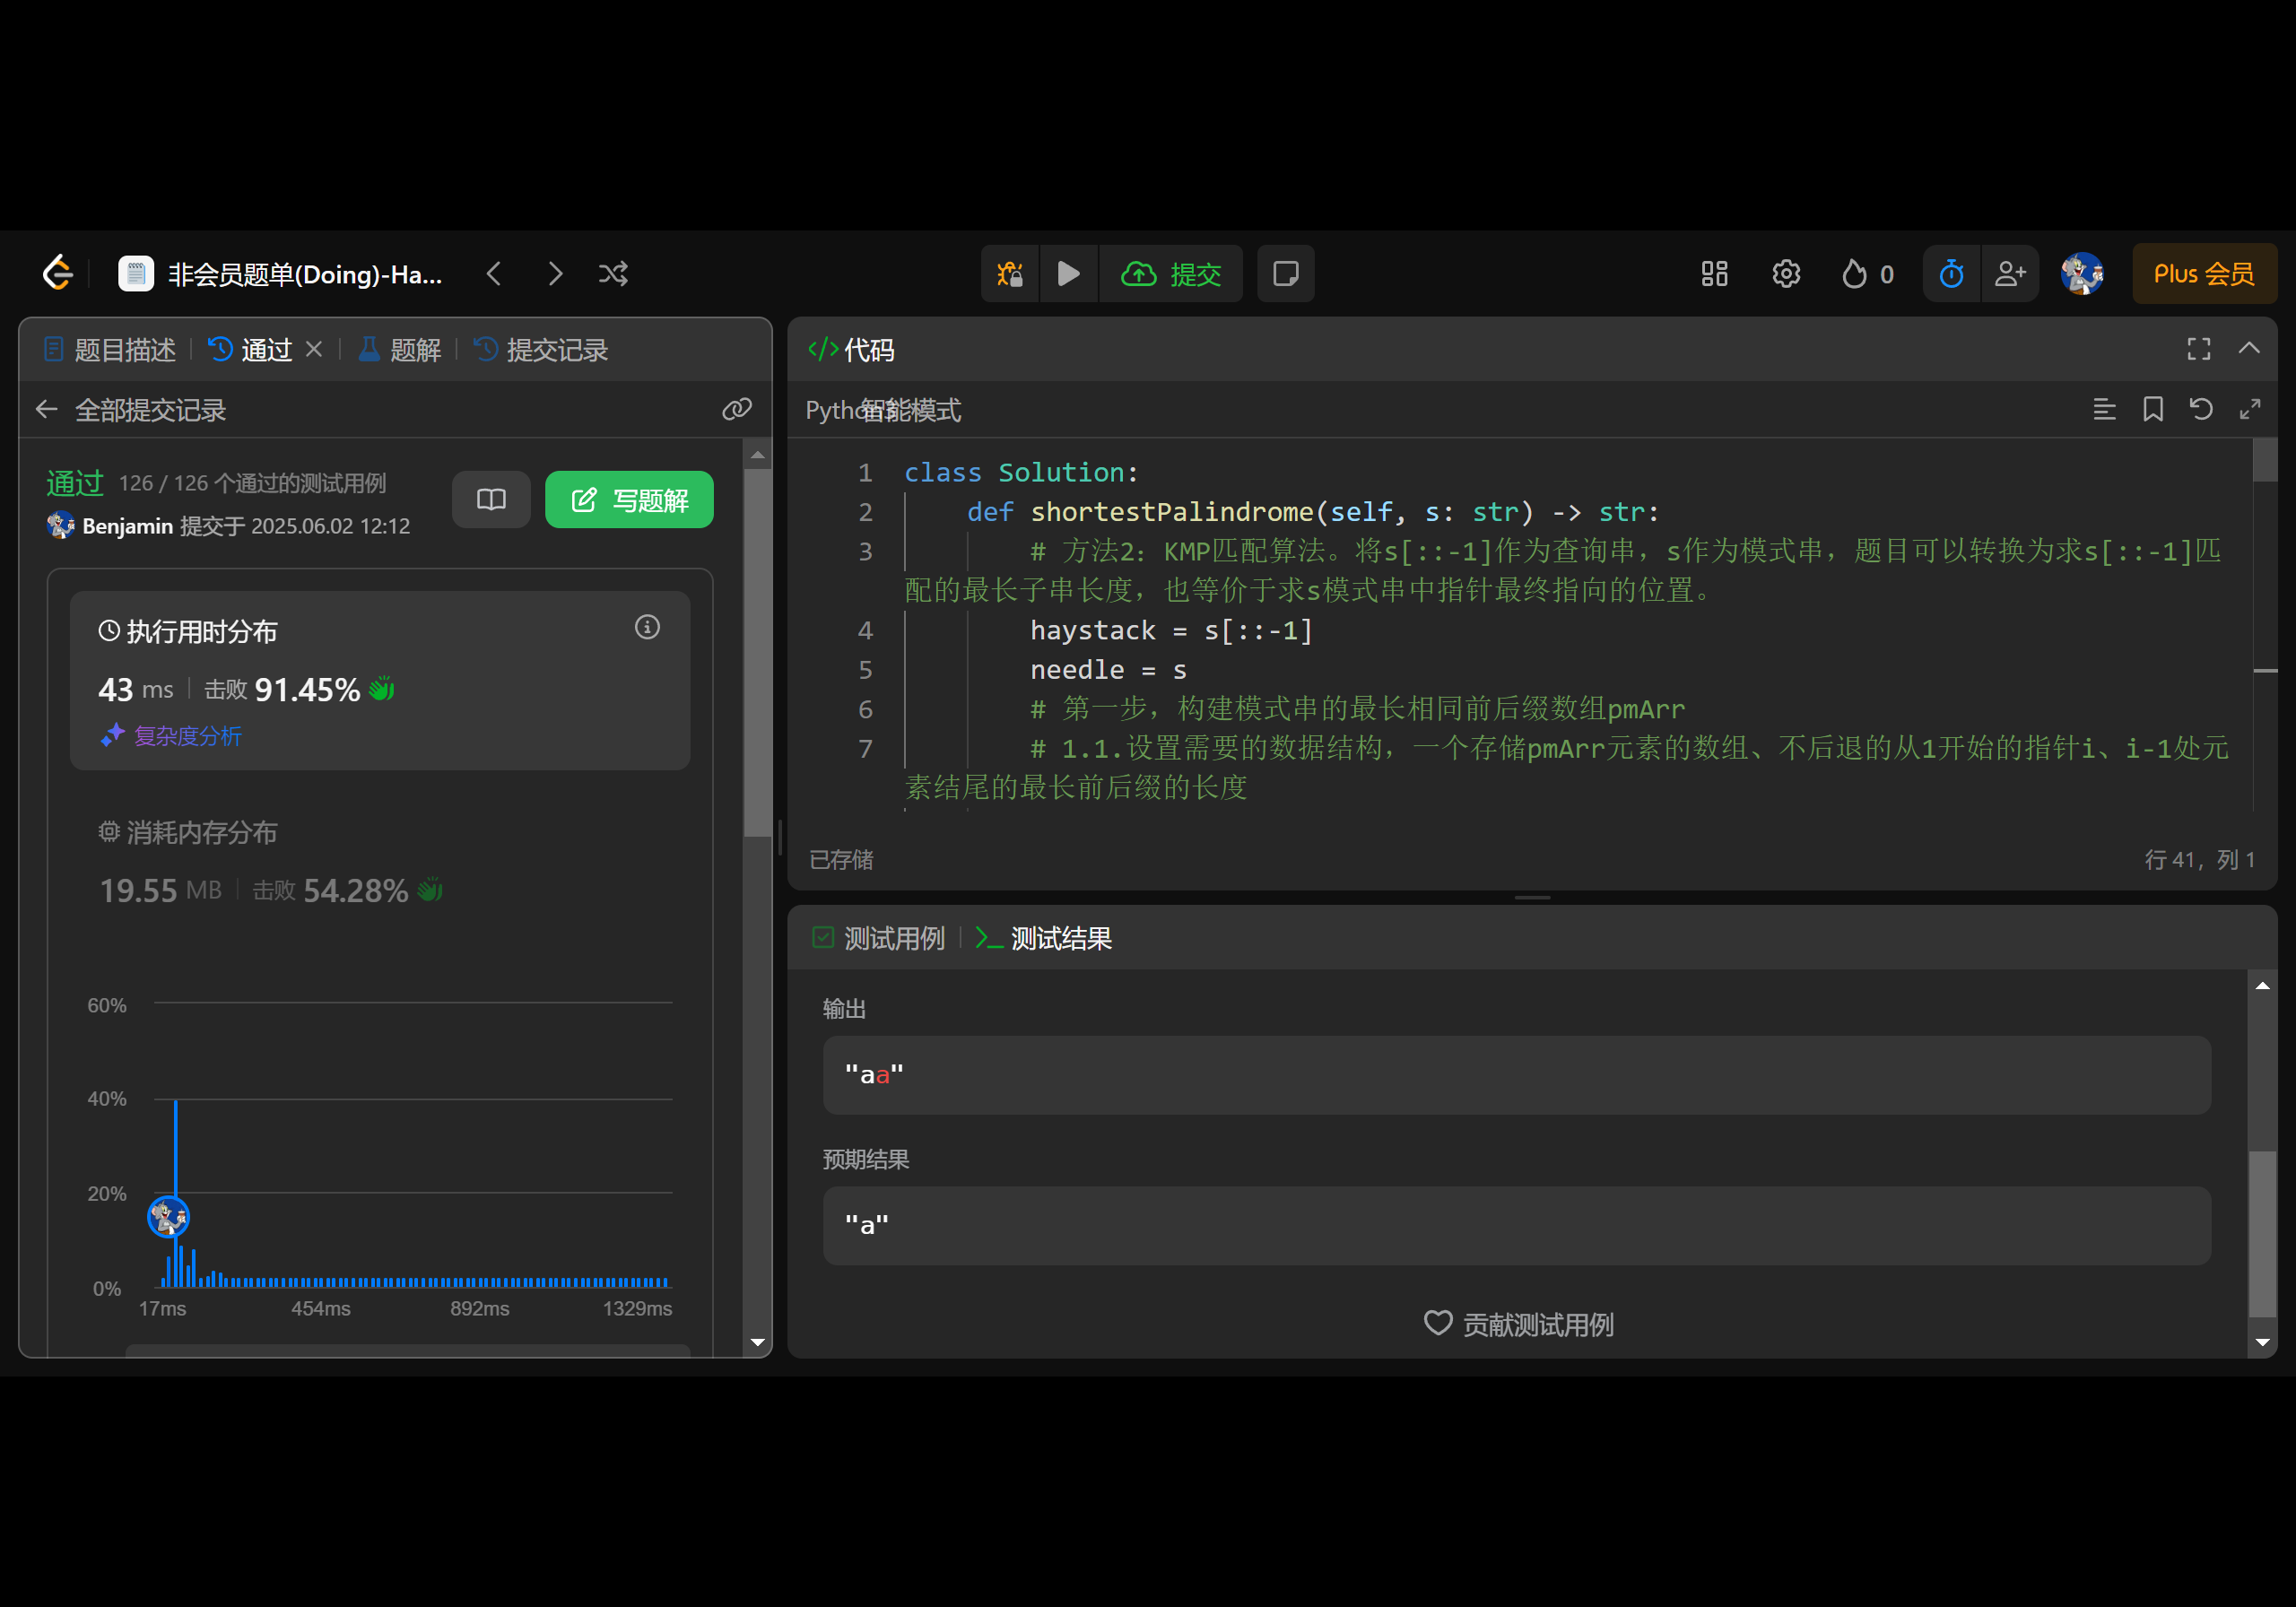Run code with the play button
The image size is (2296, 1607).
[x=1068, y=273]
